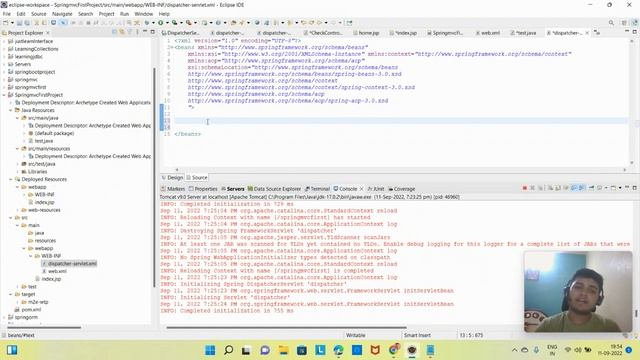Open the New file dropdown arrow
The image size is (640, 360).
pyautogui.click(x=12, y=23)
